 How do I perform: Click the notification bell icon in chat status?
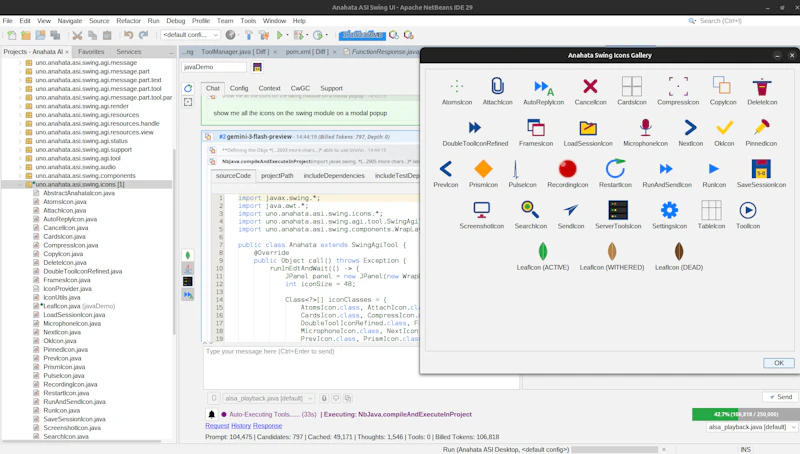212,414
